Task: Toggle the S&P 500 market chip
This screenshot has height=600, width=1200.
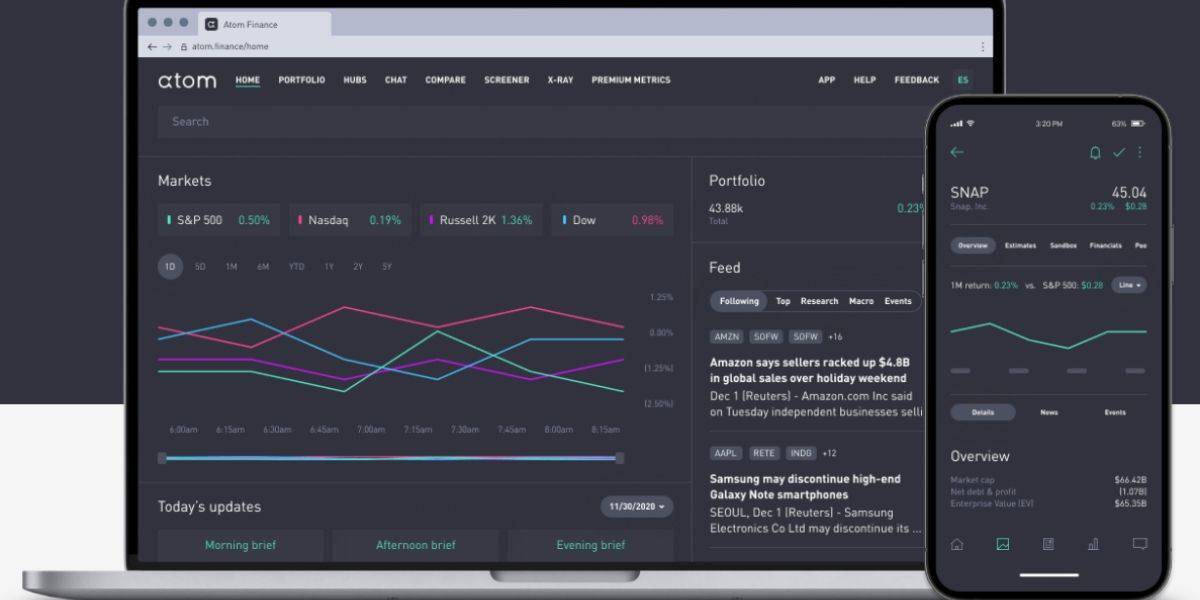Action: (219, 220)
